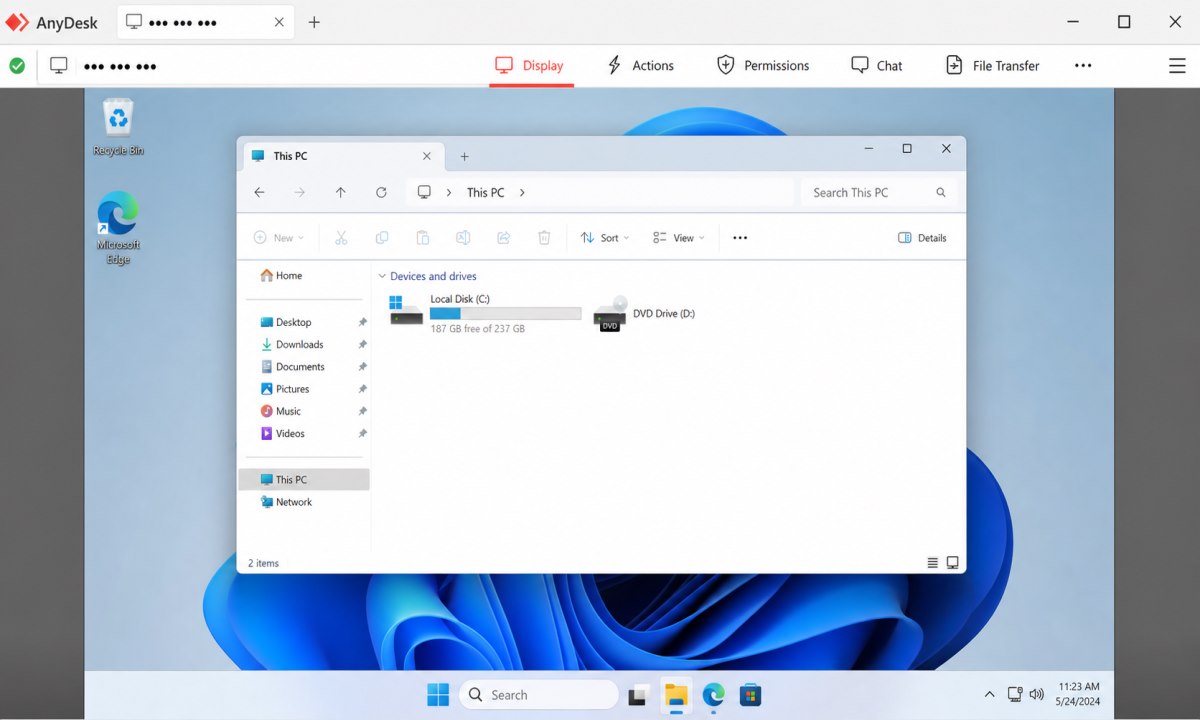Open the Chat panel in AnyDesk

click(x=876, y=66)
